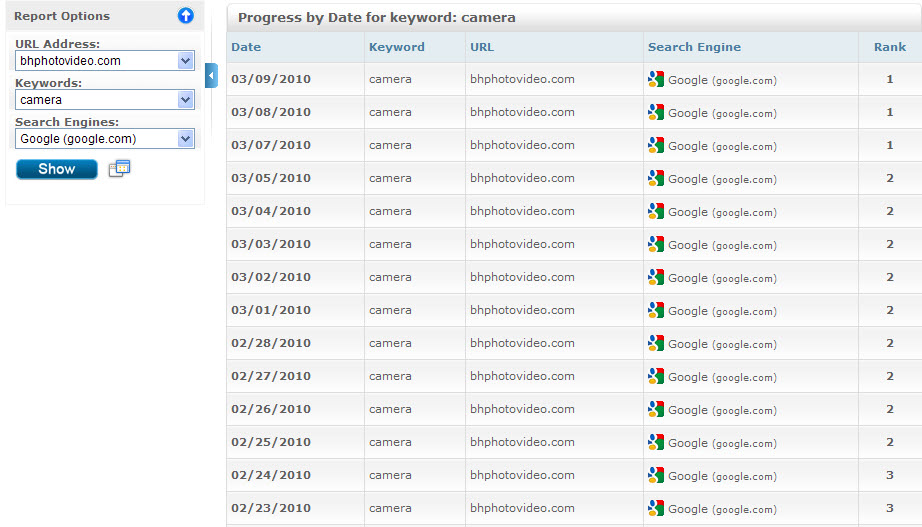
Task: Open the URL Address dropdown
Action: coord(185,61)
